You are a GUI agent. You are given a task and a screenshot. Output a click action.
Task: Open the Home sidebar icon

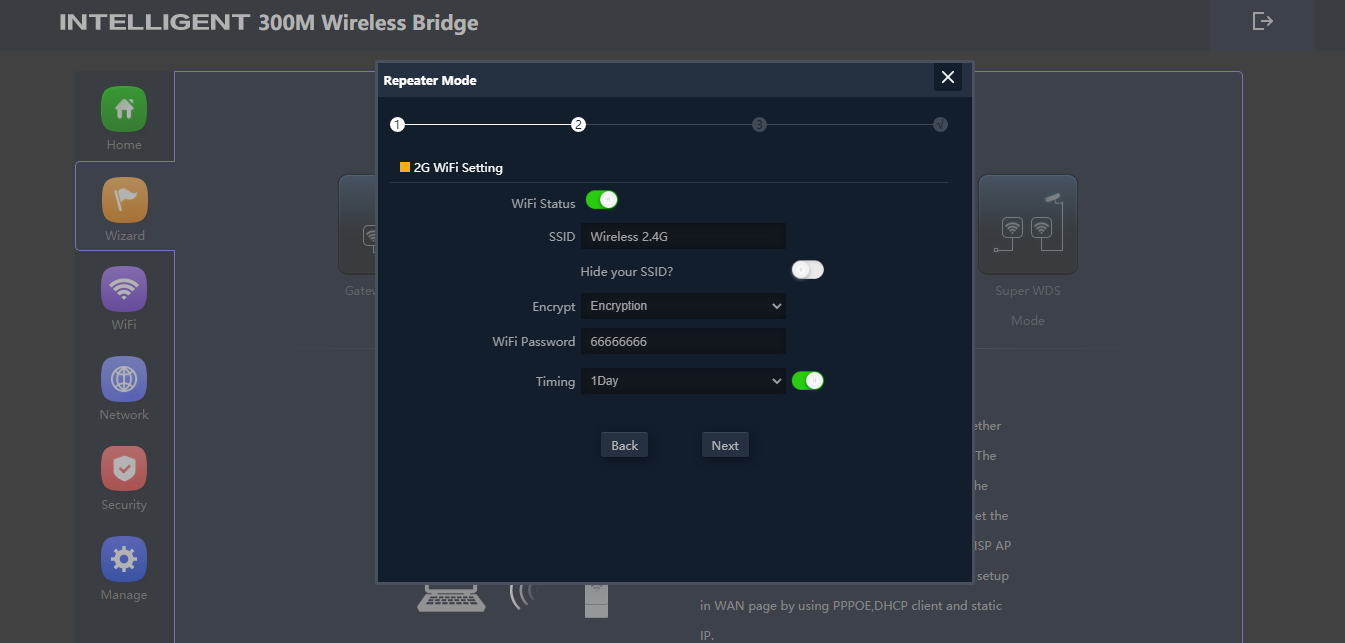[x=124, y=109]
